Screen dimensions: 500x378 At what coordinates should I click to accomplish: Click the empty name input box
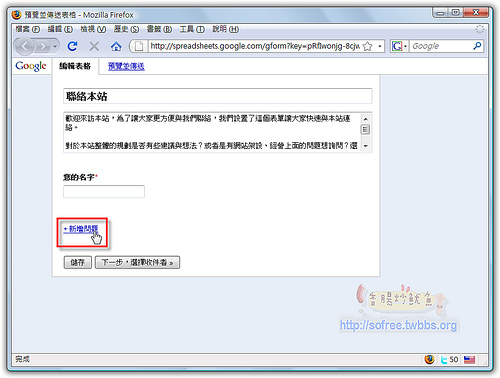[104, 191]
